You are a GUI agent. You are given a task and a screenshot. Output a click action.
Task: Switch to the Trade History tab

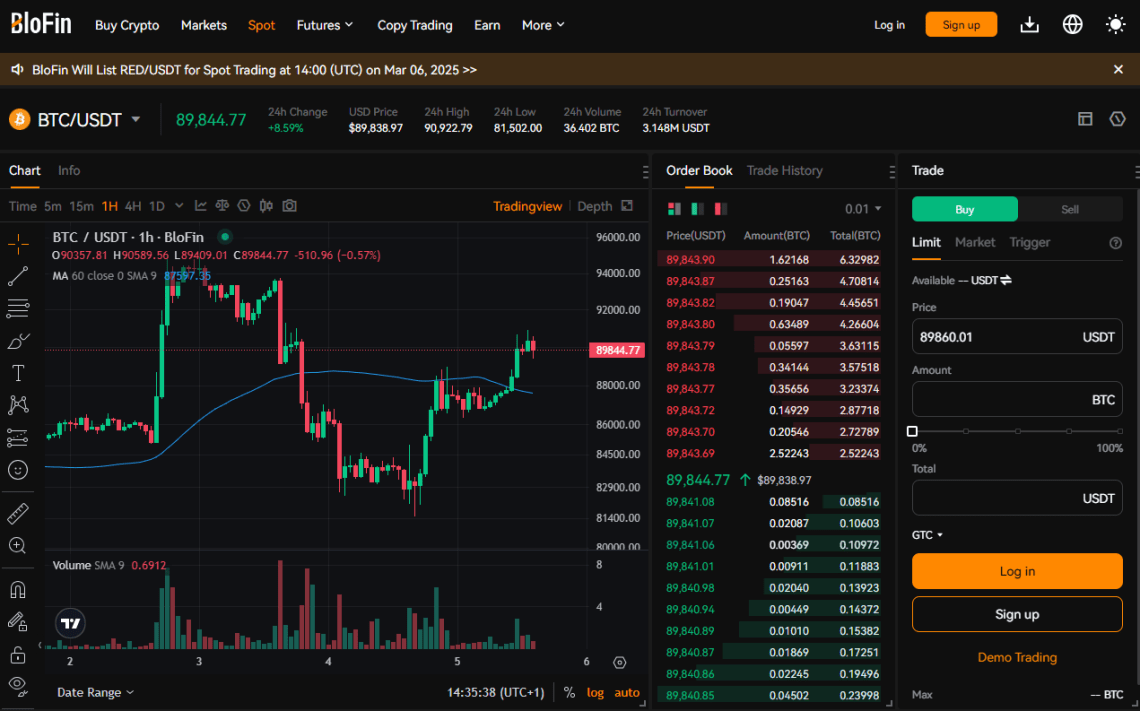[784, 171]
